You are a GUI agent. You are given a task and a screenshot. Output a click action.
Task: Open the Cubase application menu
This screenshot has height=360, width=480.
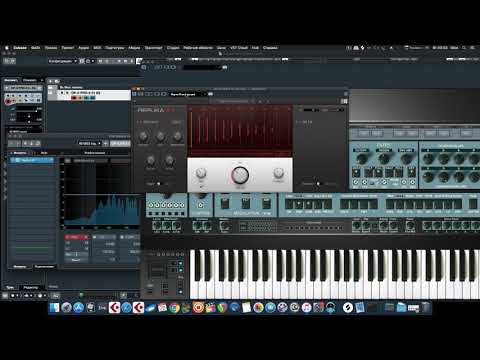(20, 48)
